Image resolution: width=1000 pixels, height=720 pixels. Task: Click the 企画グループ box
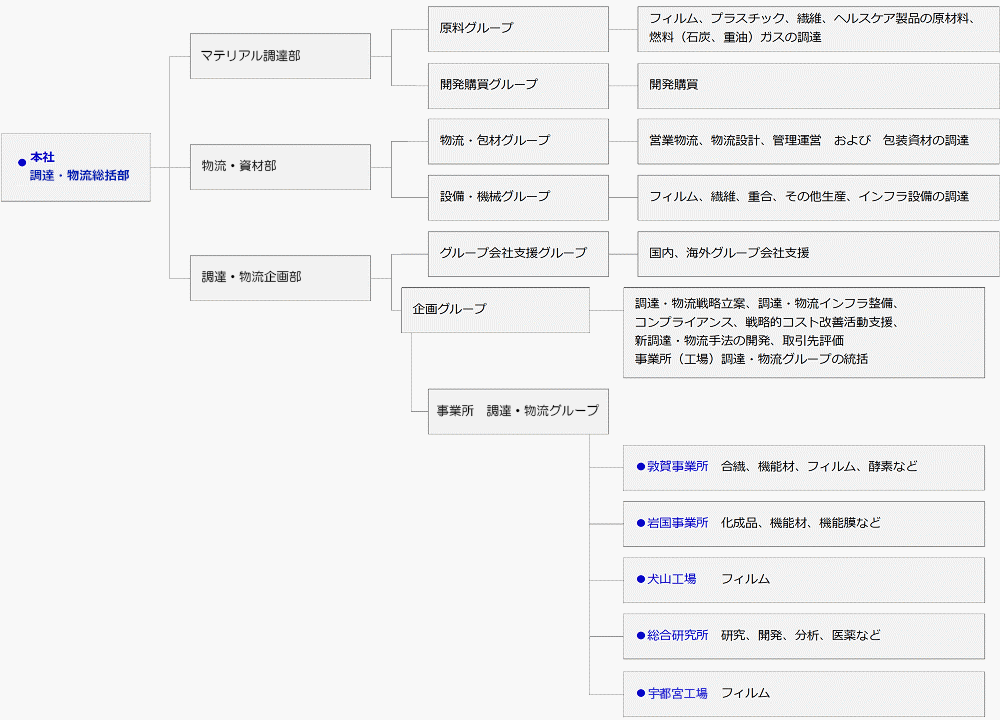coord(495,310)
